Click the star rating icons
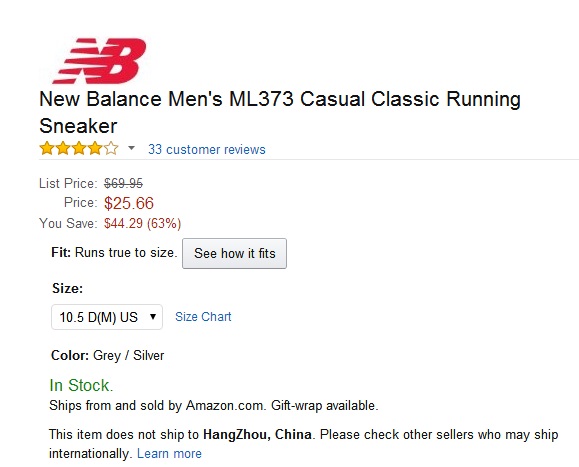The width and height of the screenshot is (579, 467). [79, 148]
